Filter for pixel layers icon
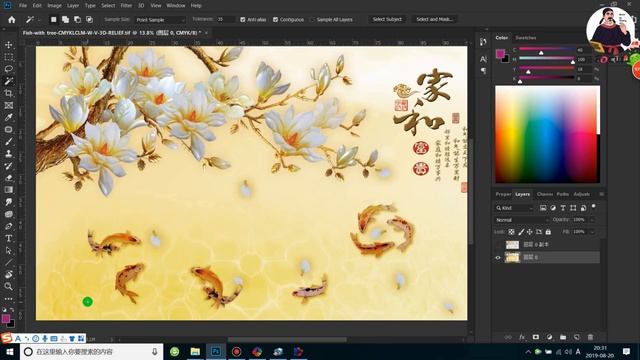The image size is (640, 360). 543,208
